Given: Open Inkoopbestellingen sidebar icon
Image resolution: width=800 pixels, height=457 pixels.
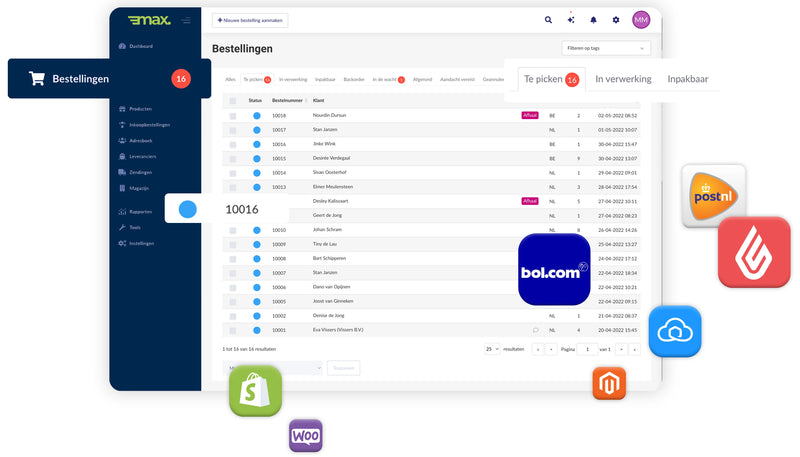Looking at the screenshot, I should click(122, 124).
